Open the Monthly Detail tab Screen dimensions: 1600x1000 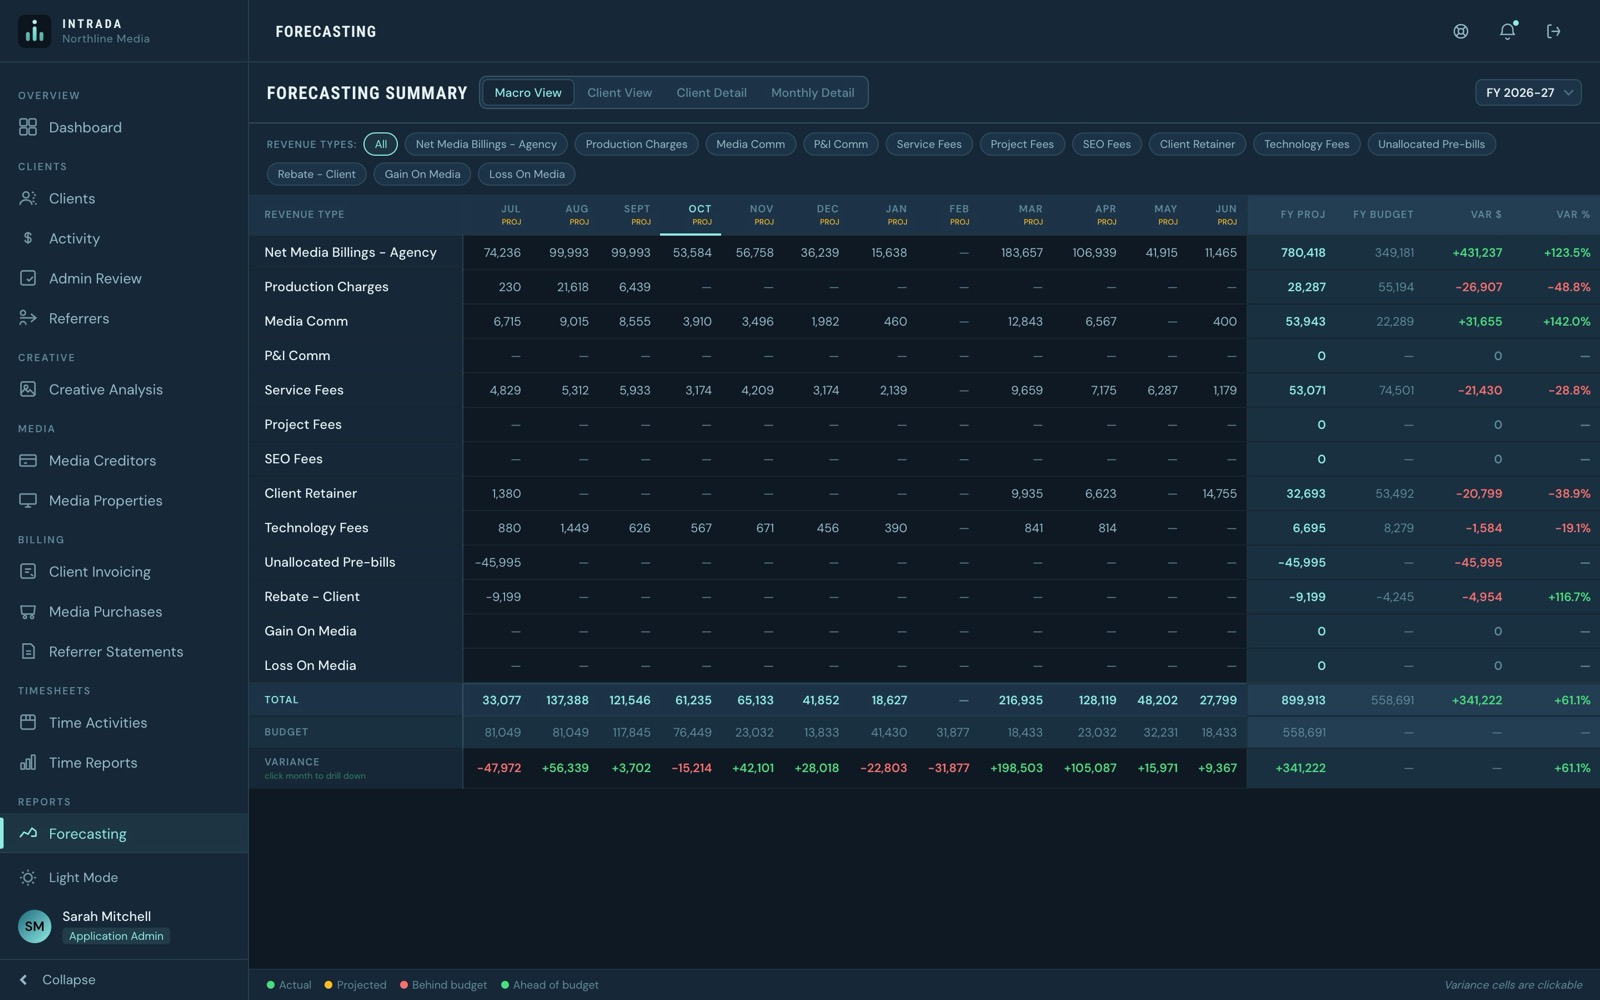pos(812,92)
